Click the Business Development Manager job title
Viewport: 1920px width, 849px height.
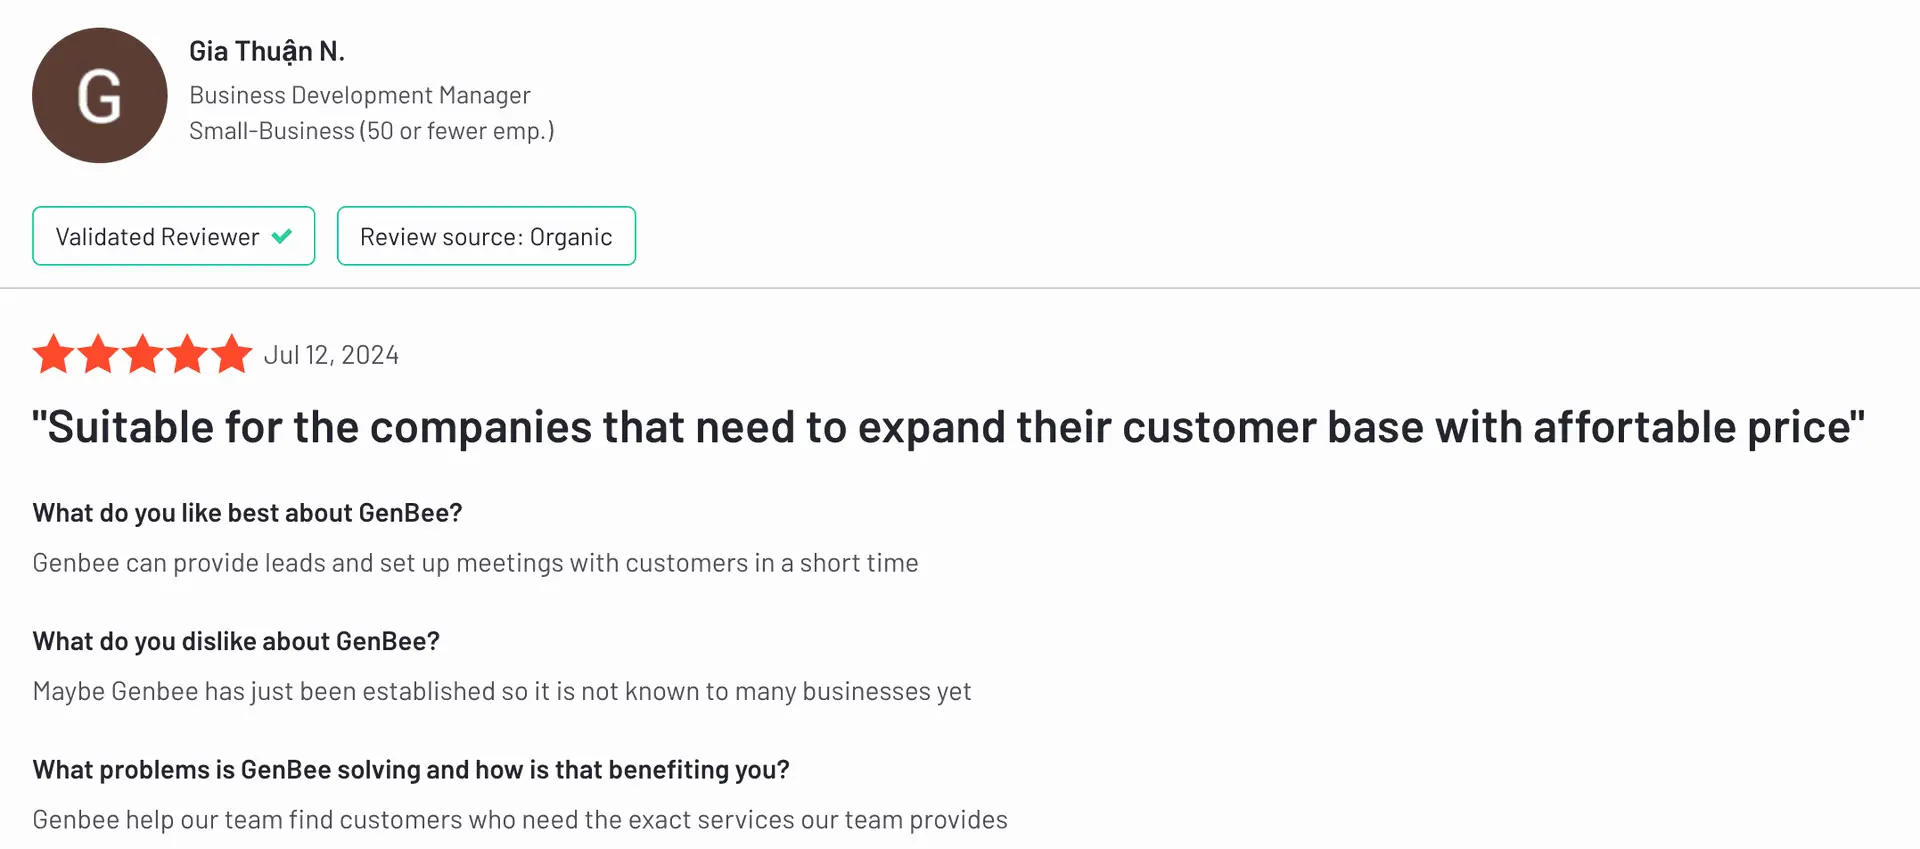tap(360, 95)
